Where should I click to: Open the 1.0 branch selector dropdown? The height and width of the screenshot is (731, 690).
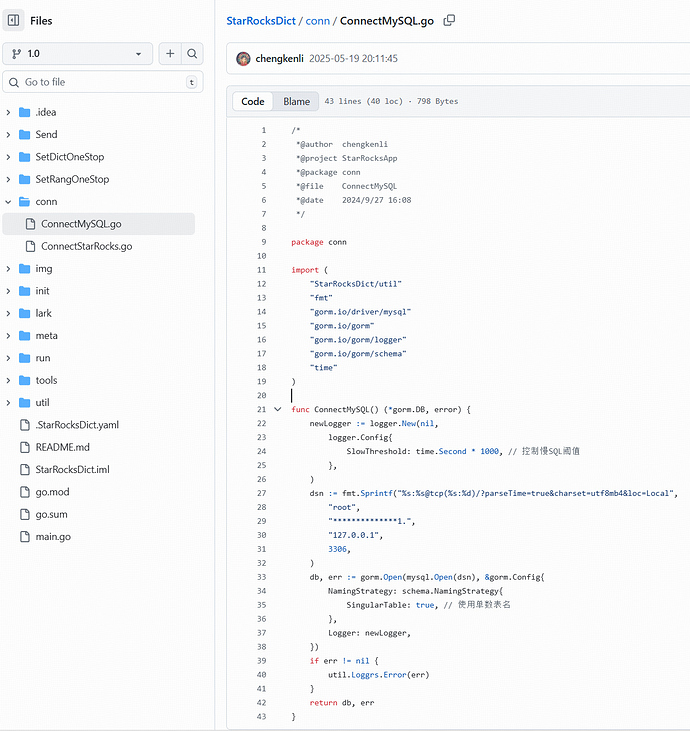pos(78,54)
